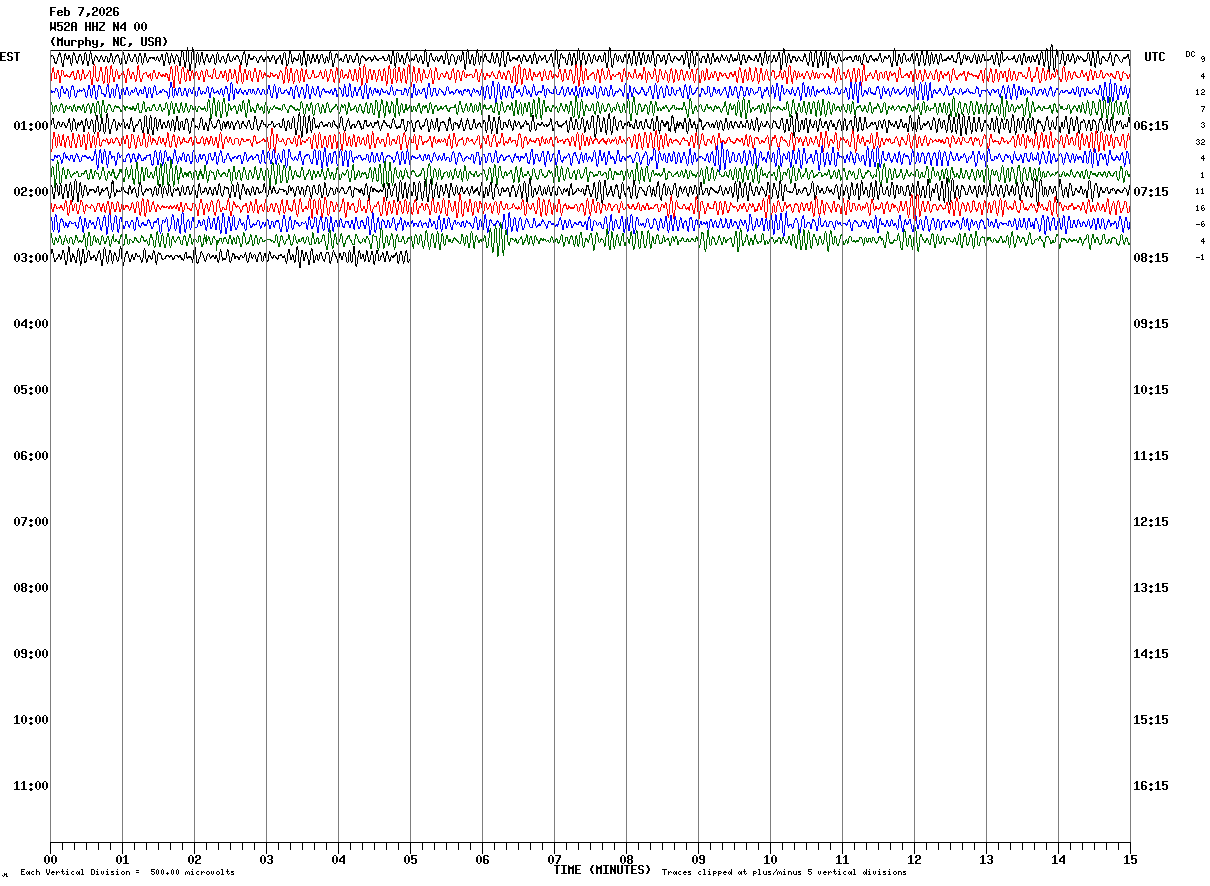The width and height of the screenshot is (1210, 886).
Task: Click the "UTC" time zone header
Action: pyautogui.click(x=1155, y=57)
